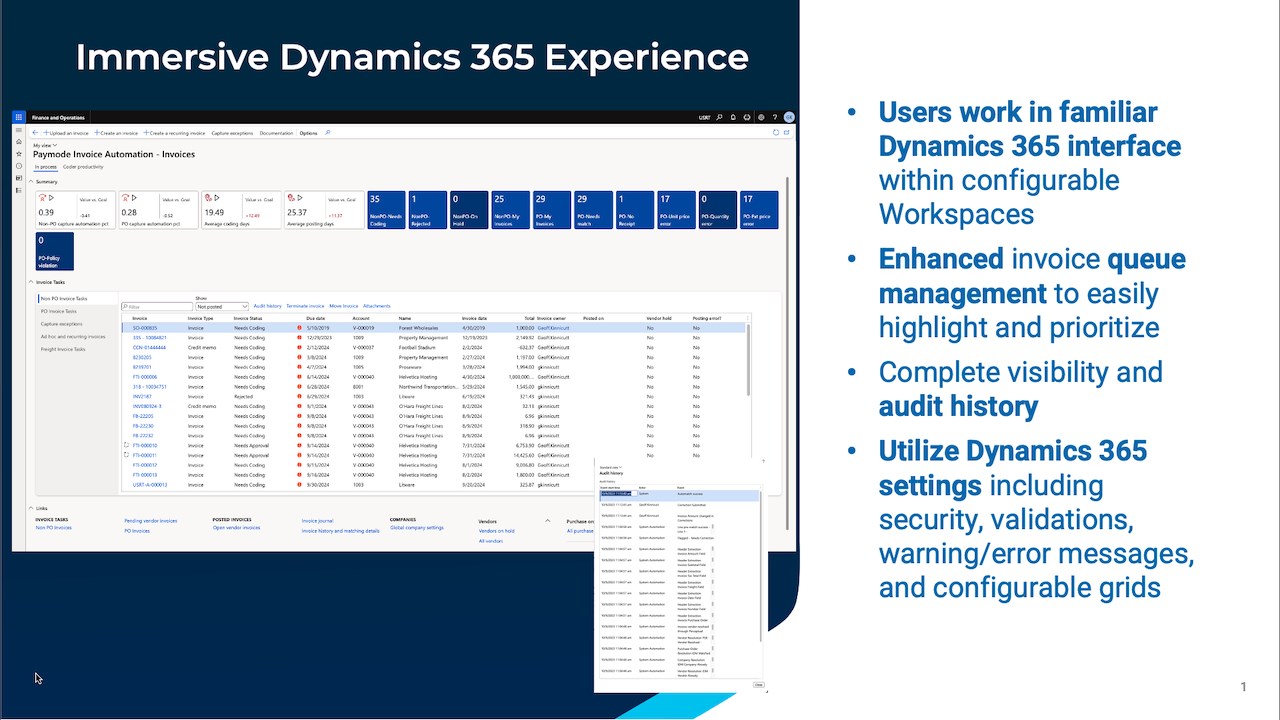The image size is (1280, 720).
Task: Collapse the Vendors links group chevron
Action: pos(548,520)
